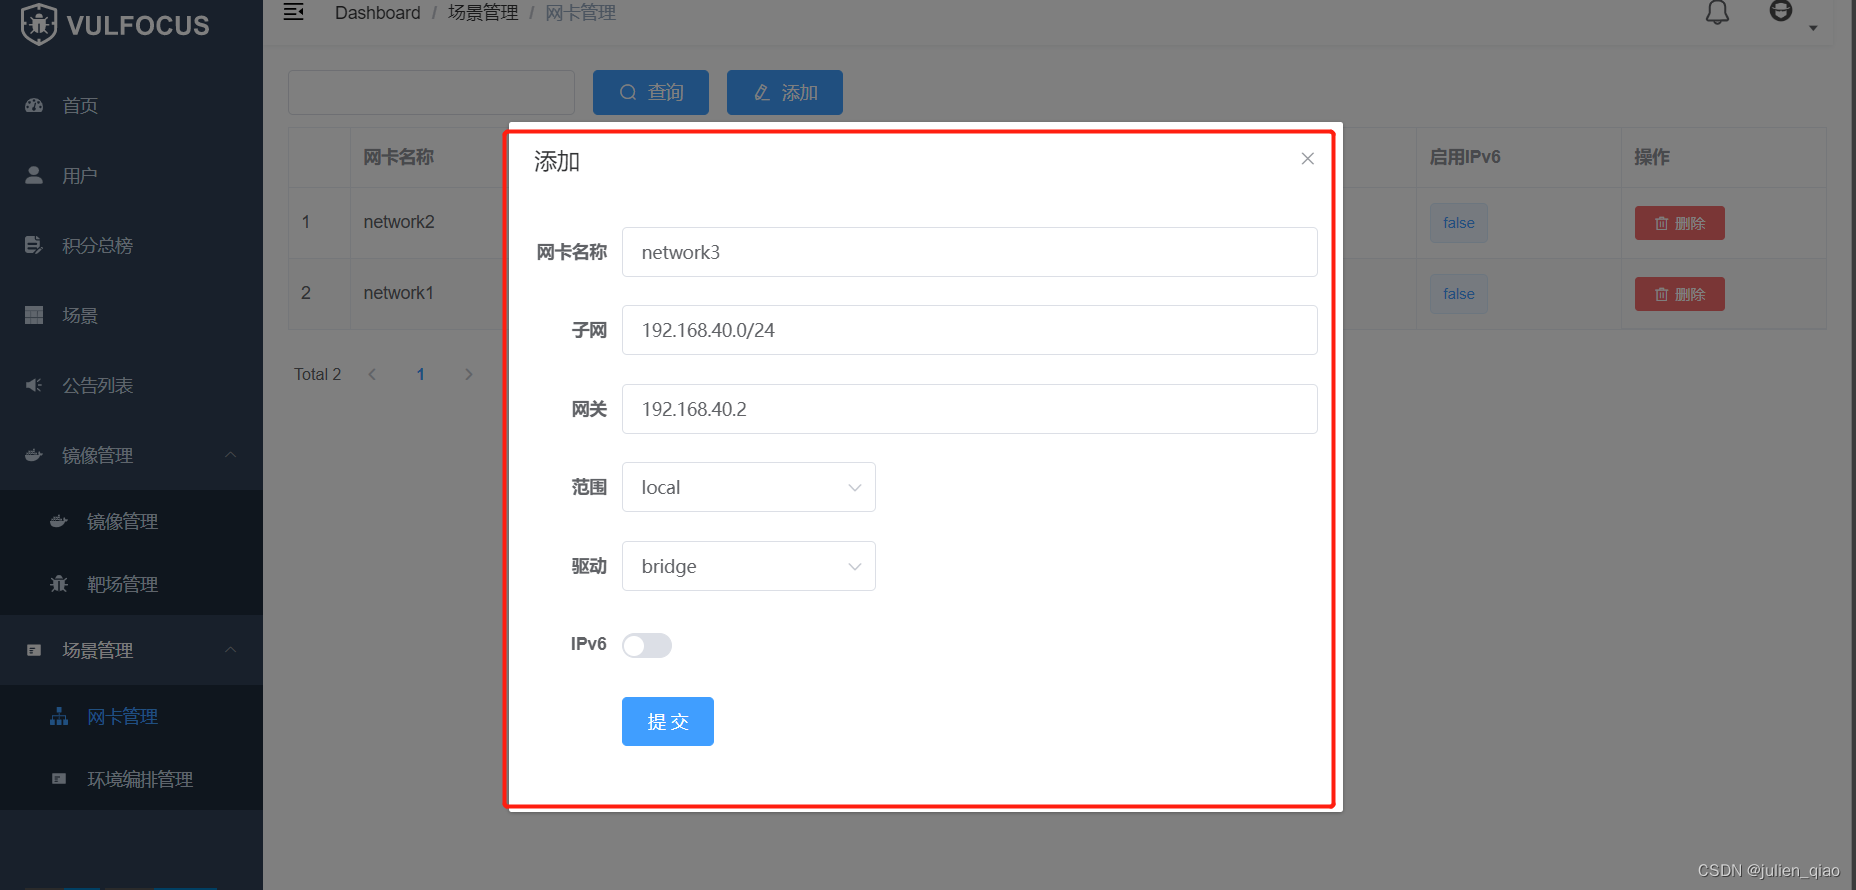The width and height of the screenshot is (1856, 890).
Task: Go to next page arrow
Action: 468,374
